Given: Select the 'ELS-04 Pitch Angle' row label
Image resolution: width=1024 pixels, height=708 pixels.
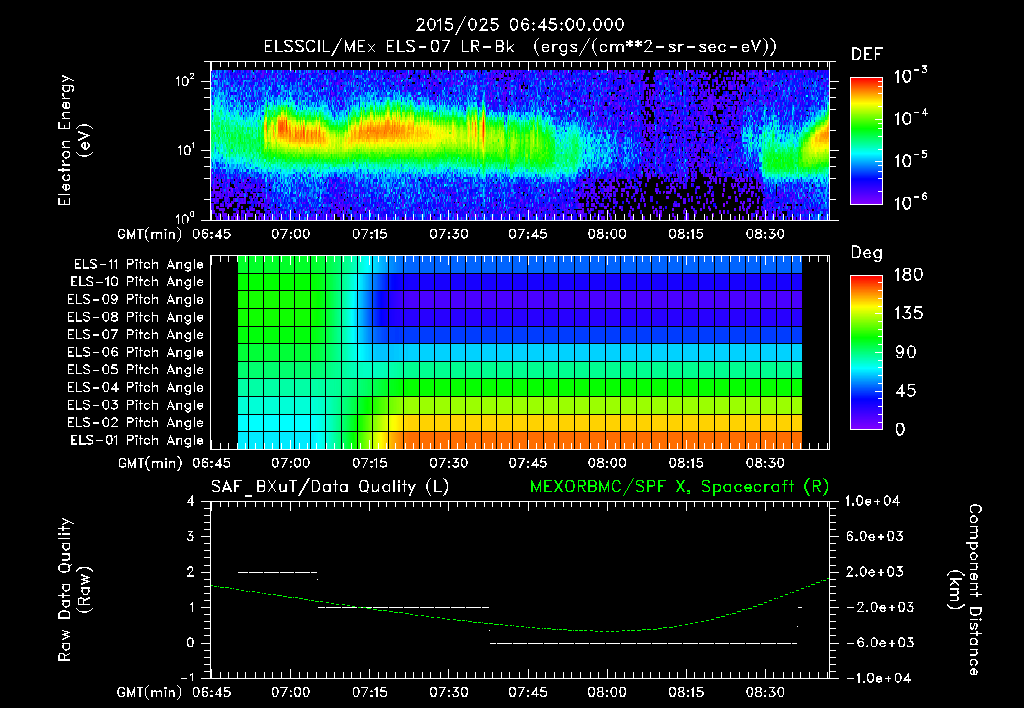Looking at the screenshot, I should [136, 388].
